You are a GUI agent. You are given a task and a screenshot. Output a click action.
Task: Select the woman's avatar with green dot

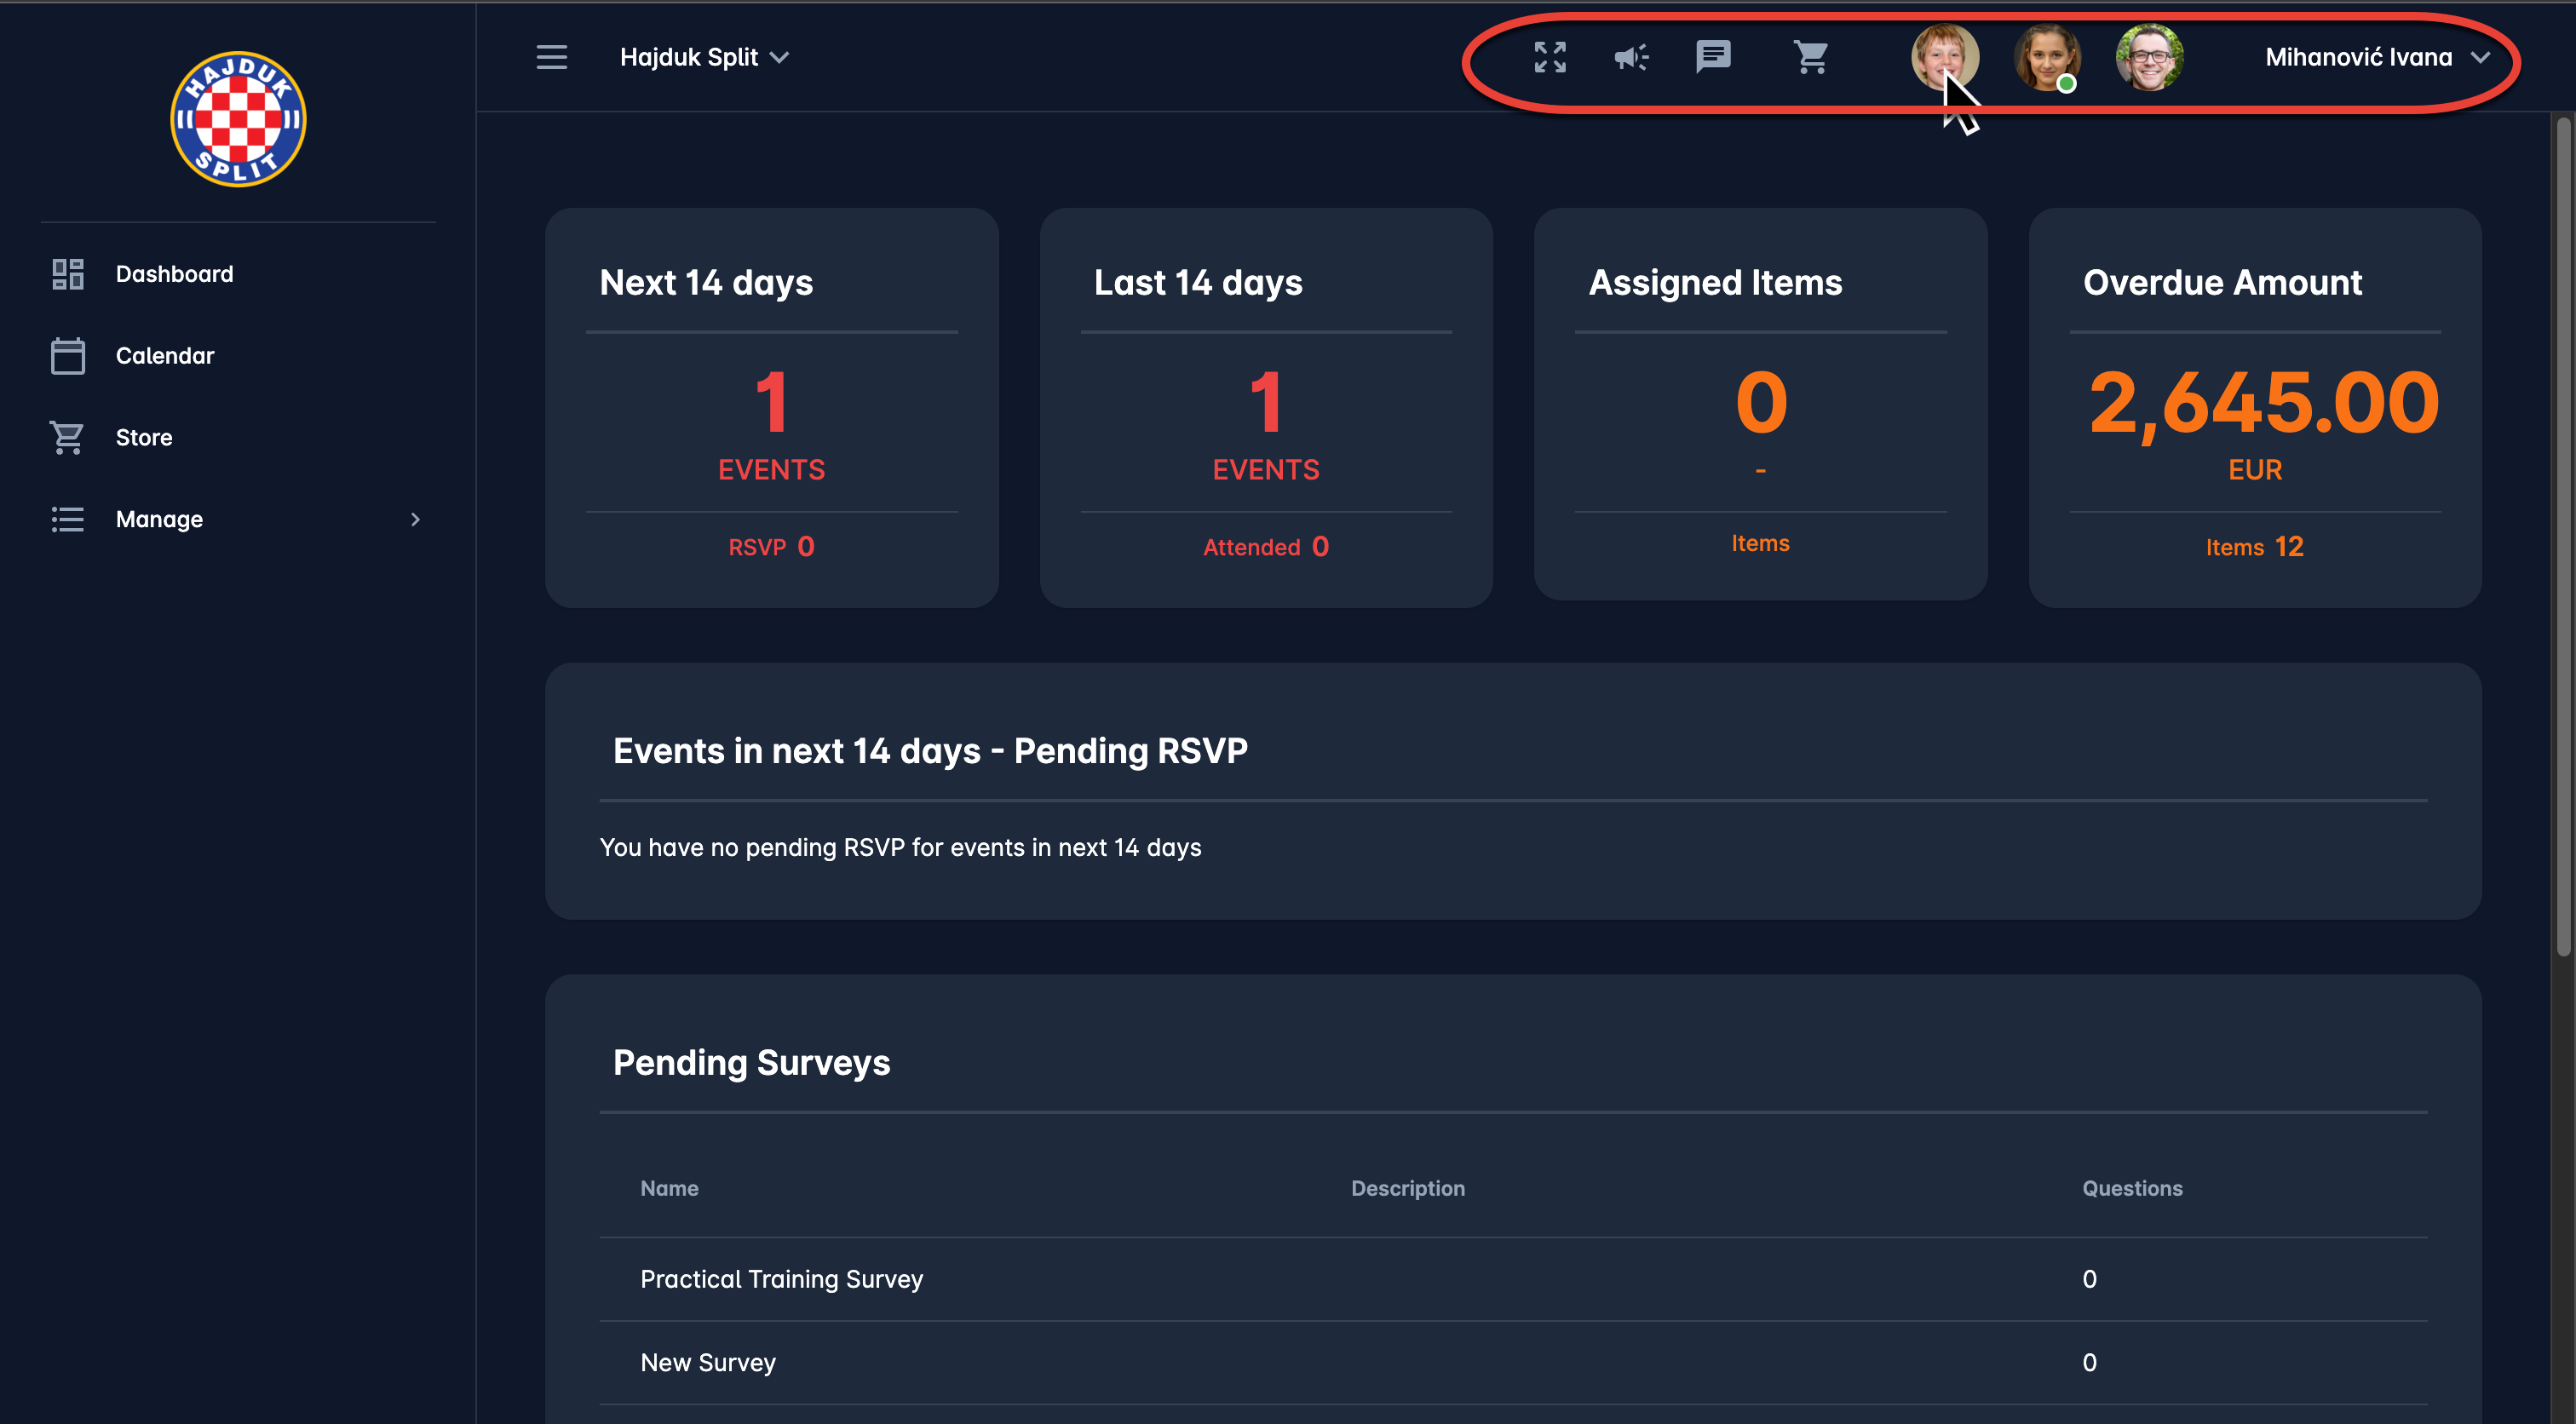coord(2046,57)
